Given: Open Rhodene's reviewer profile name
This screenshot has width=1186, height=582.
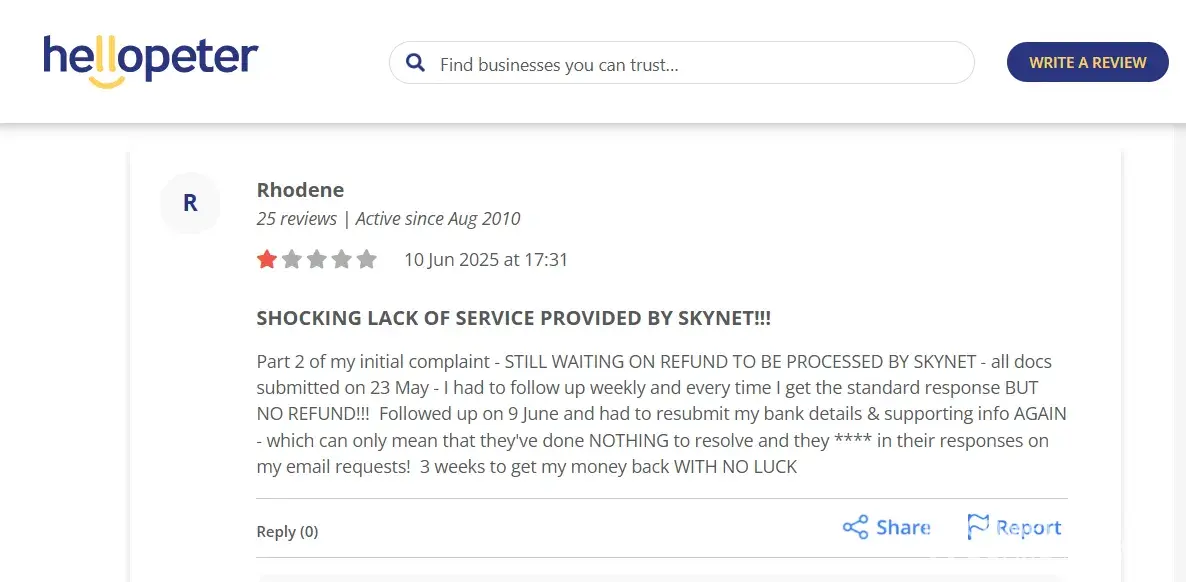Looking at the screenshot, I should pyautogui.click(x=300, y=190).
